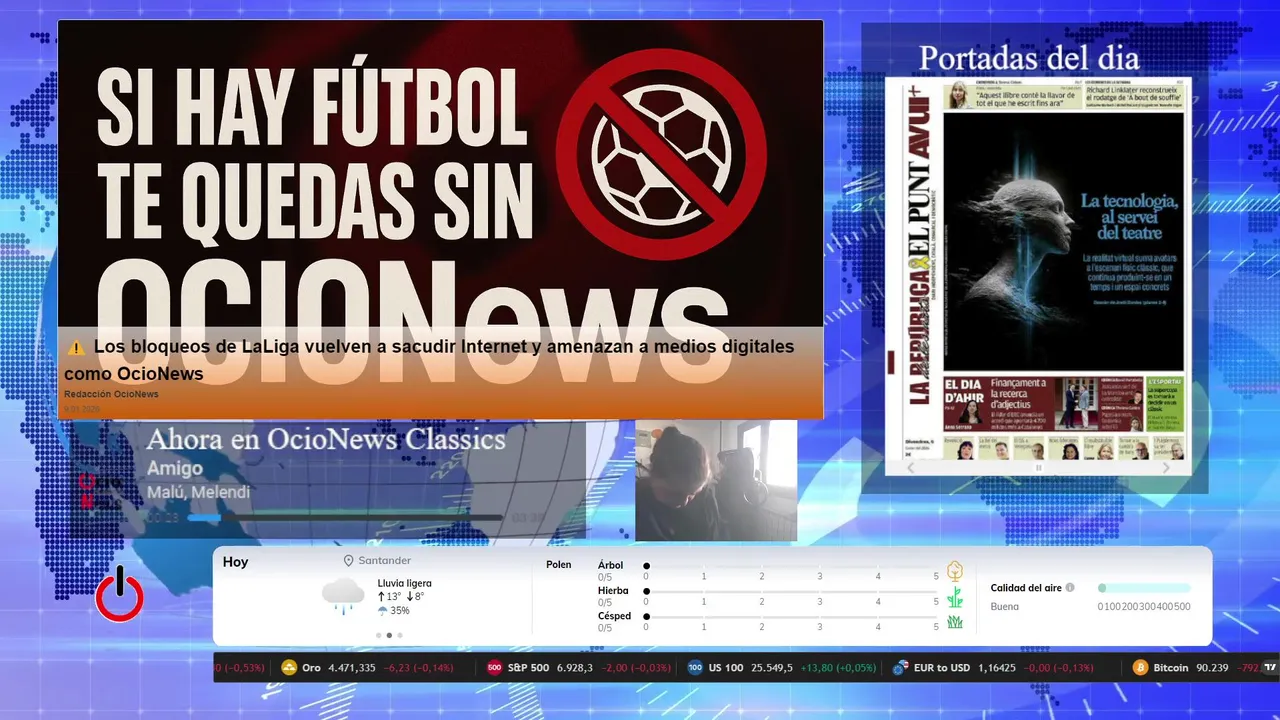1280x720 pixels.
Task: Click the warning triangle emoji in the headline
Action: point(76,348)
